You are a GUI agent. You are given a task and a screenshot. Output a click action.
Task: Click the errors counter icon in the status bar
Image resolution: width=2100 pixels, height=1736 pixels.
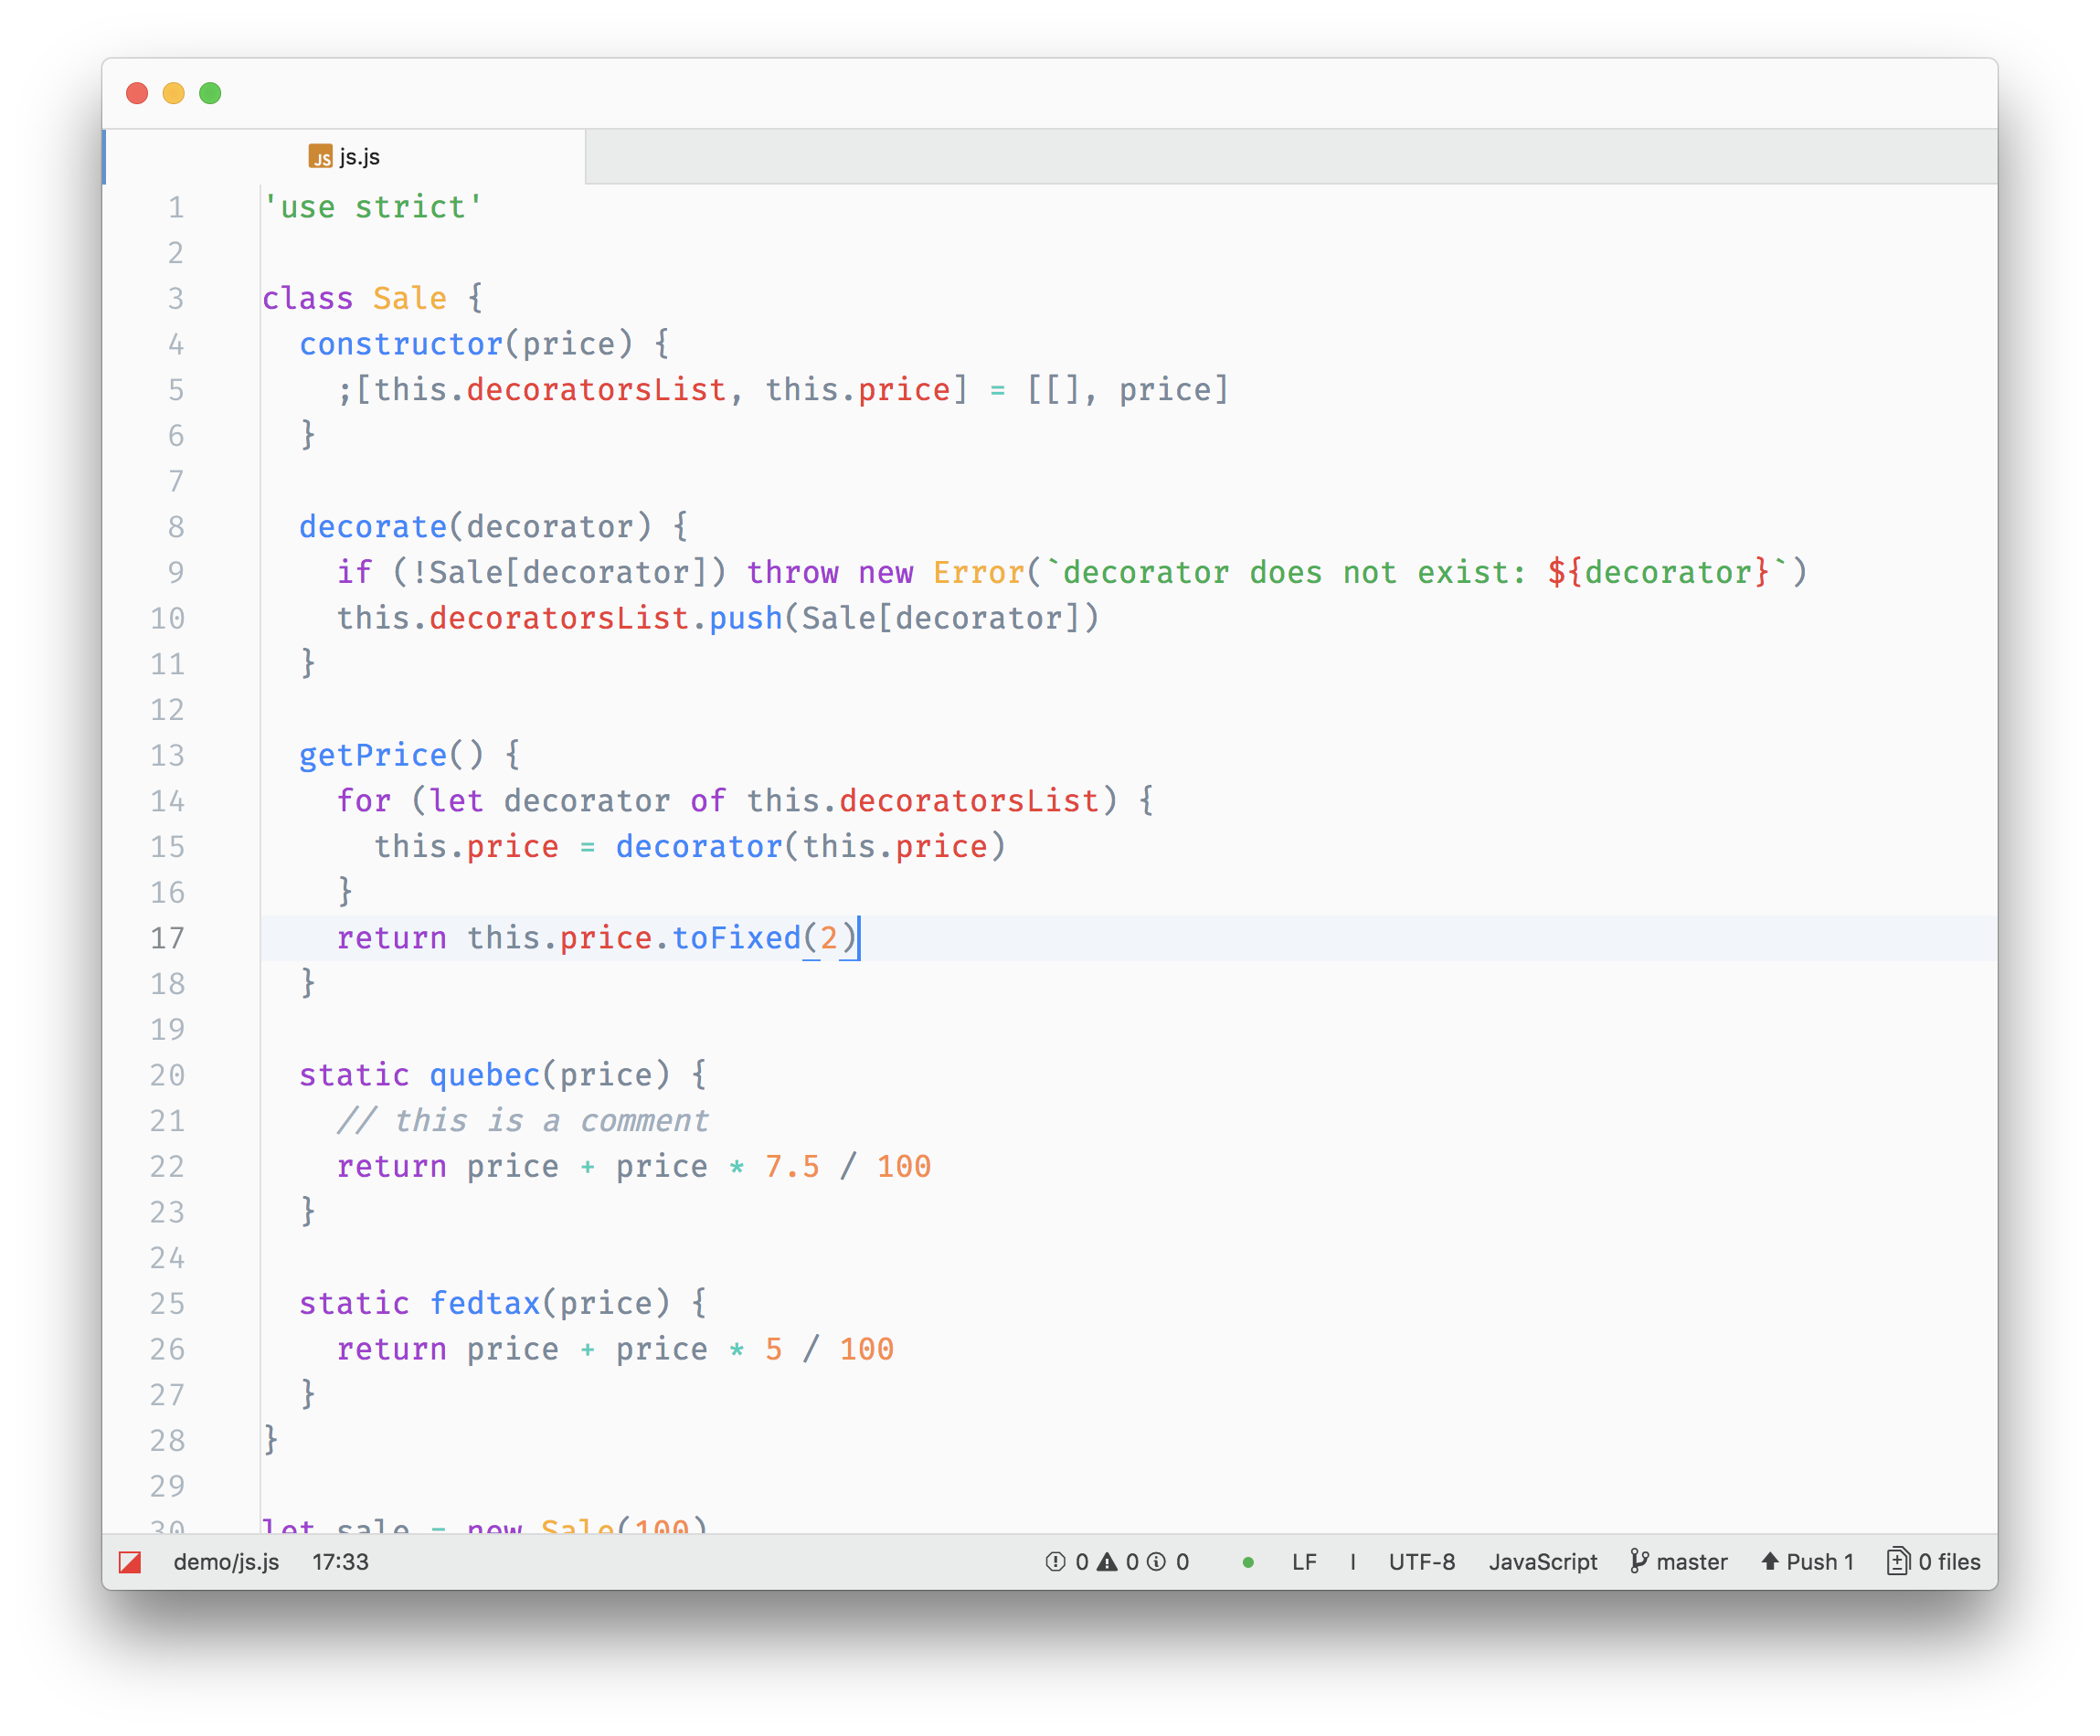pyautogui.click(x=1055, y=1562)
